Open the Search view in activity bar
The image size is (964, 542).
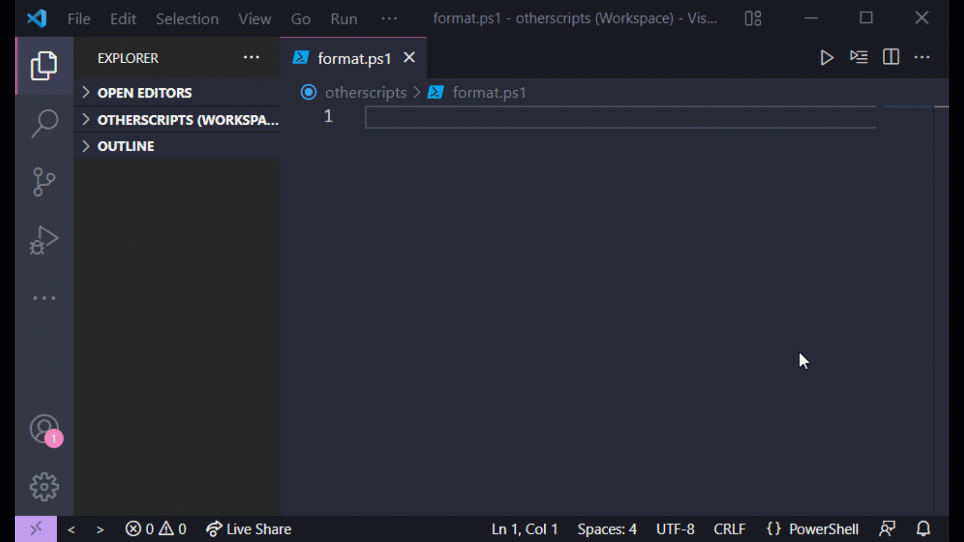(44, 123)
